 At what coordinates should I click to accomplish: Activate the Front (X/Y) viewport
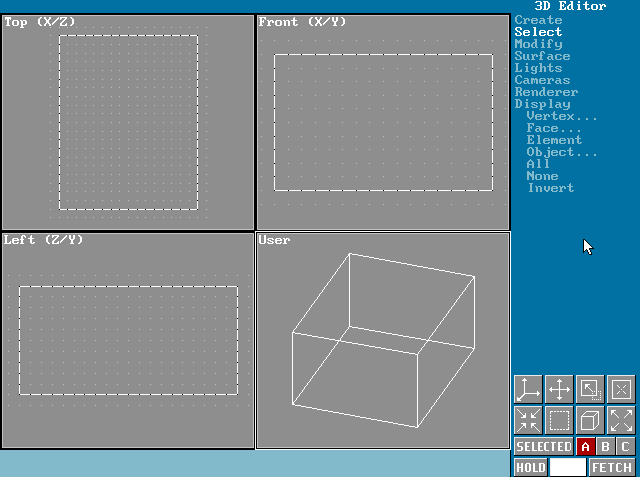pos(383,122)
